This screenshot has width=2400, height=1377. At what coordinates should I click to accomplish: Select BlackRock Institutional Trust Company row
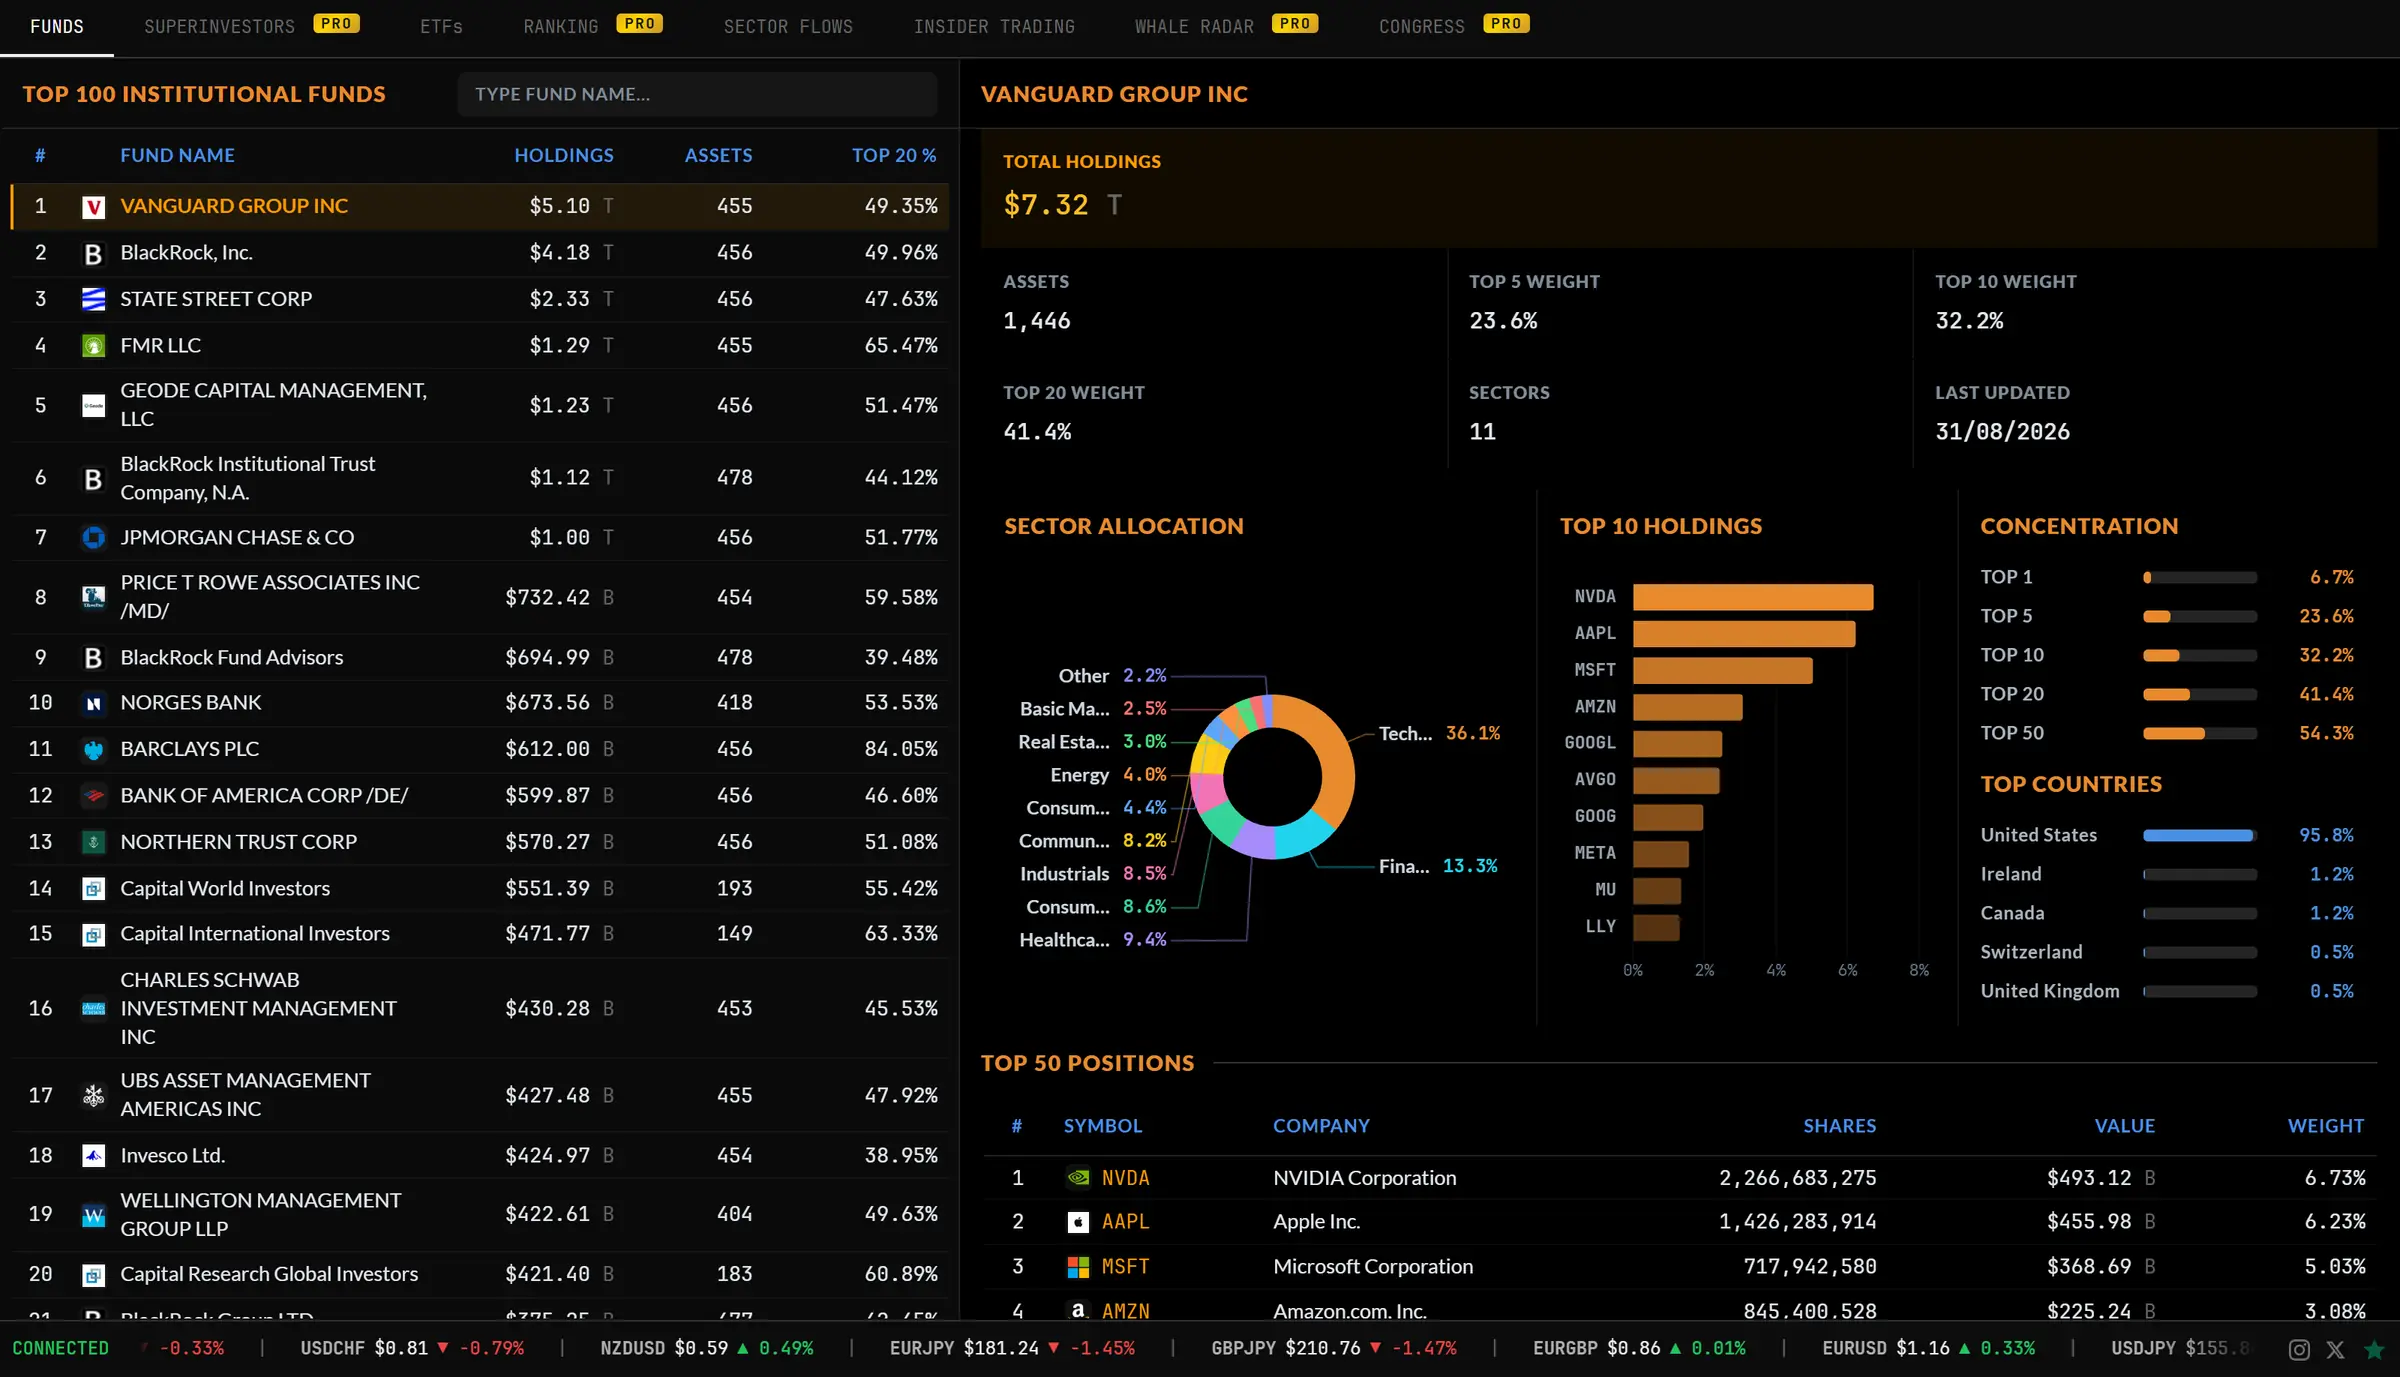480,478
